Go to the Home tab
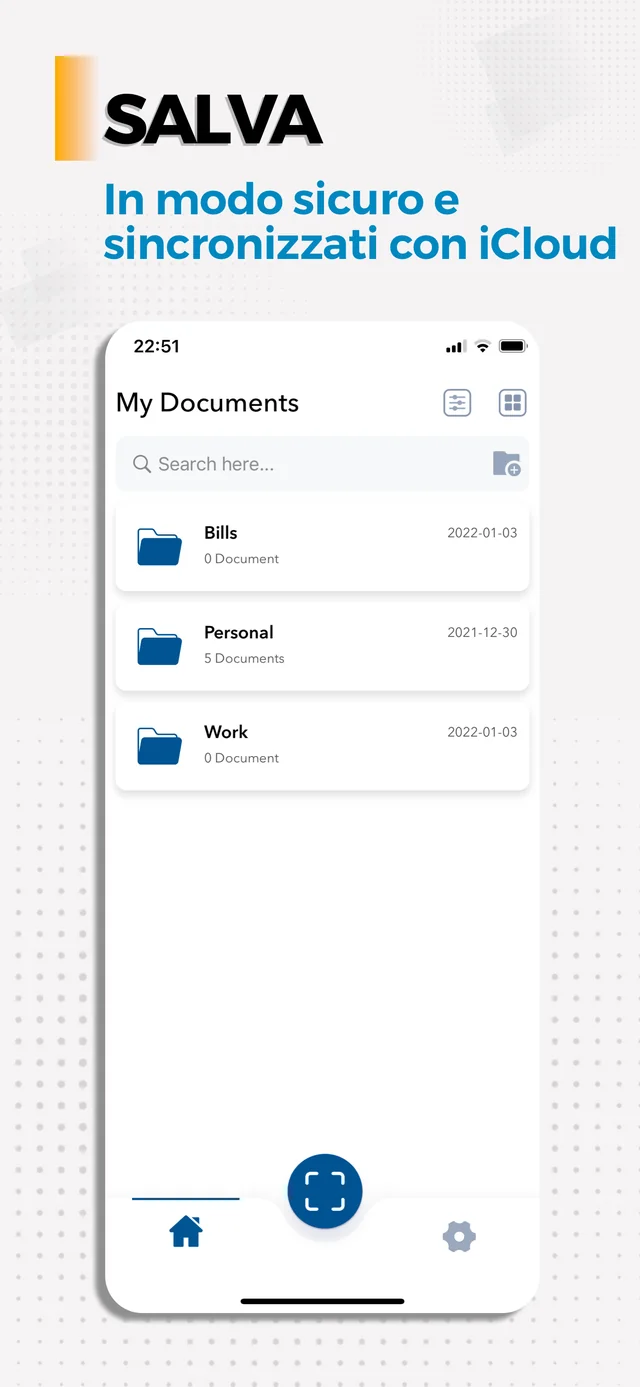Image resolution: width=640 pixels, height=1387 pixels. coord(186,1232)
